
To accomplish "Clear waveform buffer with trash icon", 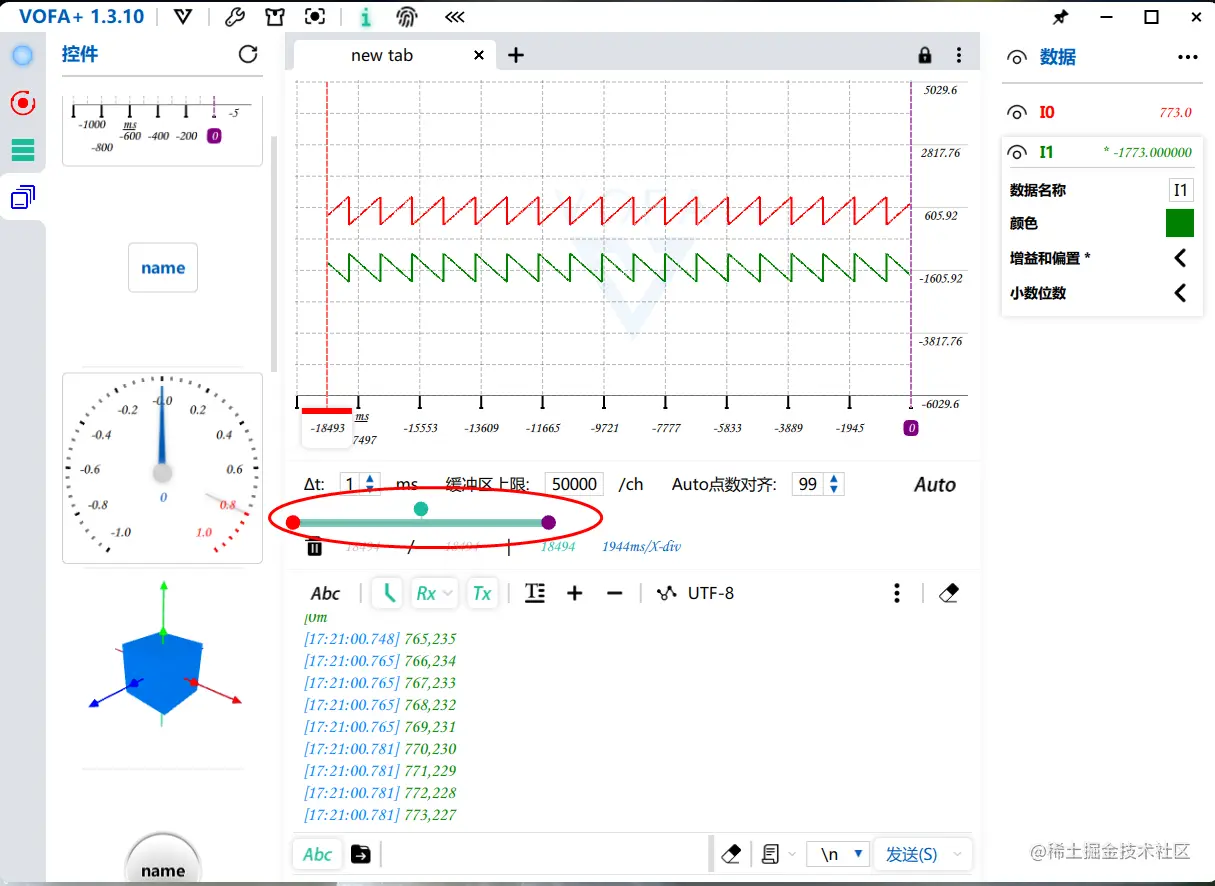I will [314, 547].
